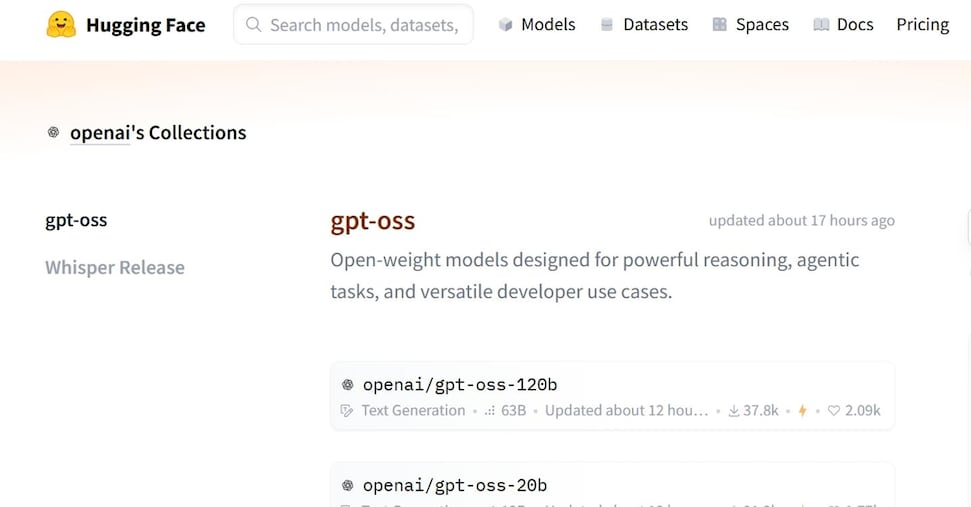Click the cube icon beside Models
The image size is (971, 507).
click(x=505, y=25)
